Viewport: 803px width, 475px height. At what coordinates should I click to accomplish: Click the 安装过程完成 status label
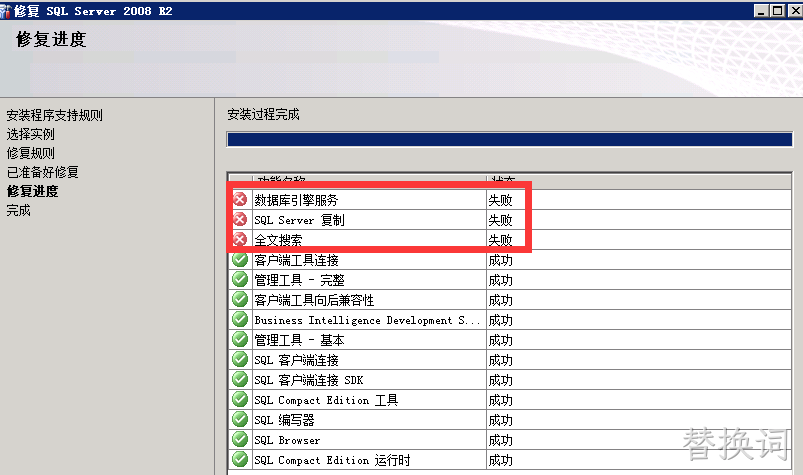coord(263,114)
